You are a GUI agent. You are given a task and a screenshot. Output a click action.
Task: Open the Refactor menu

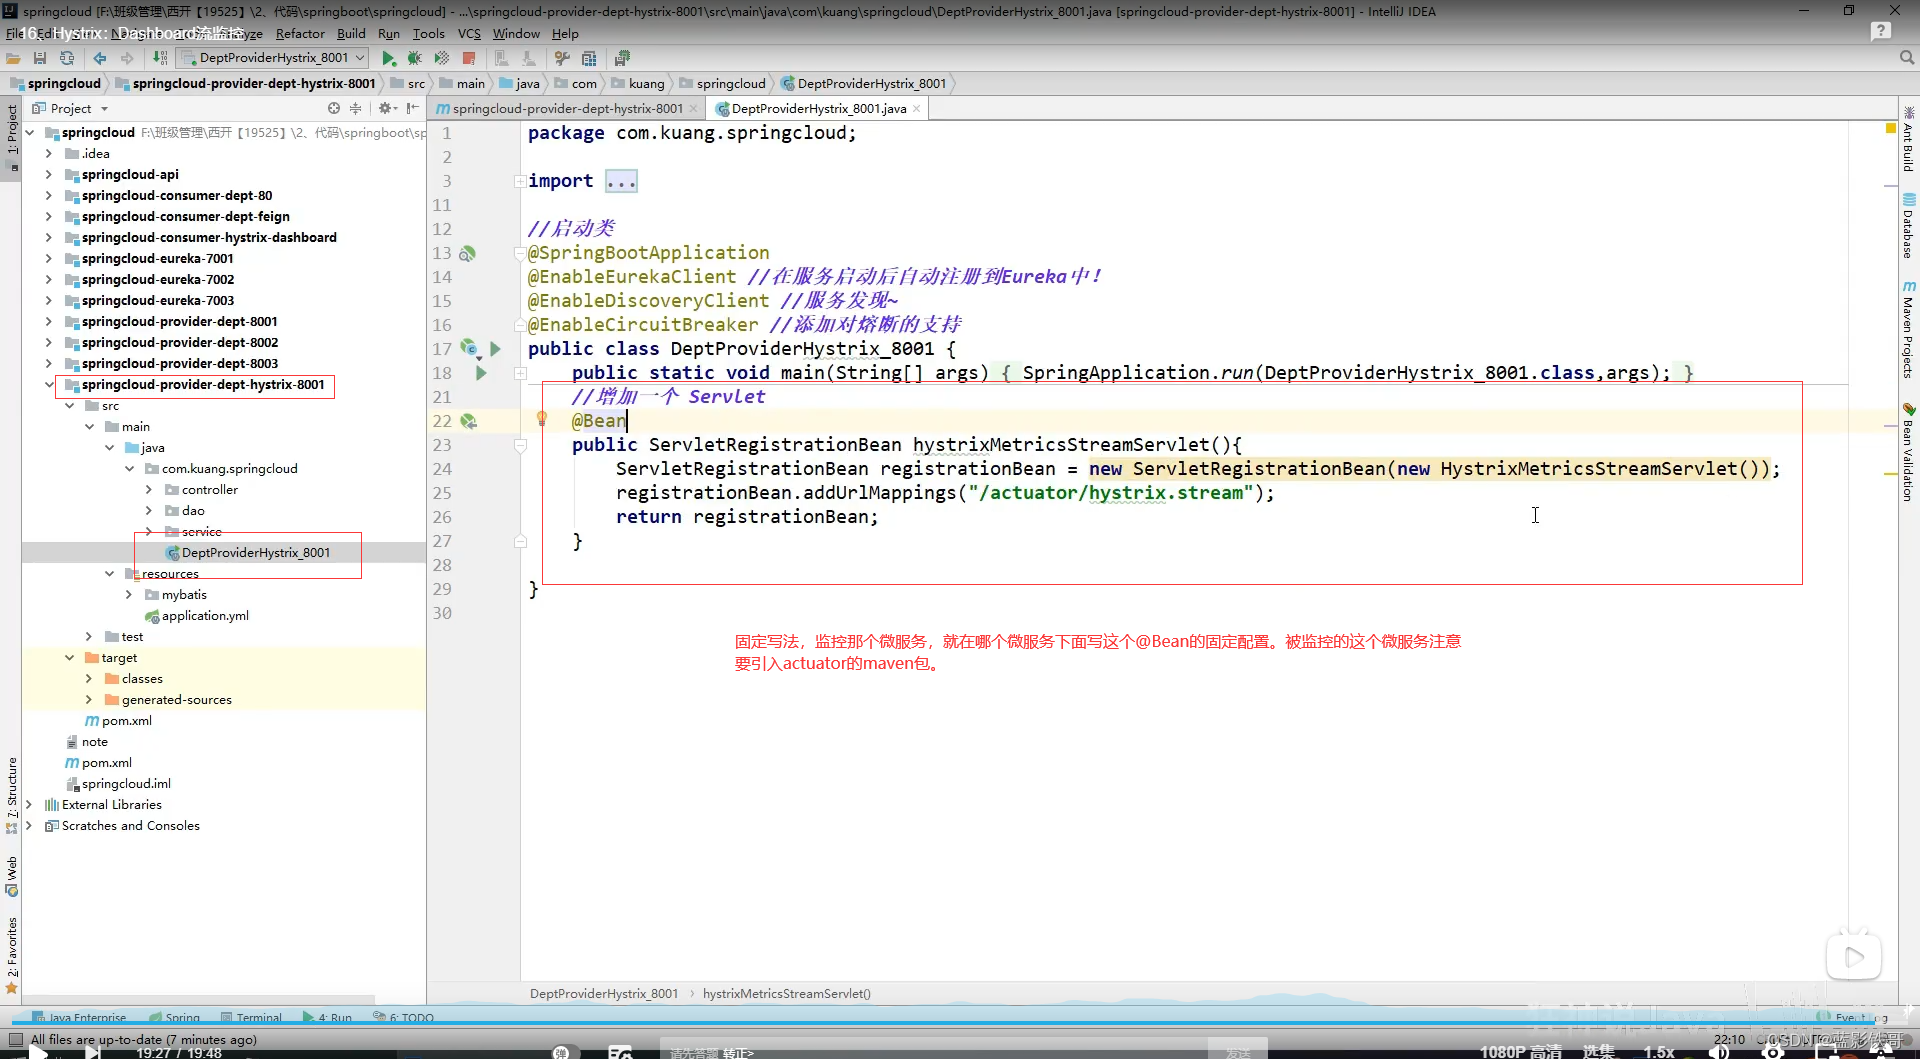pos(300,34)
